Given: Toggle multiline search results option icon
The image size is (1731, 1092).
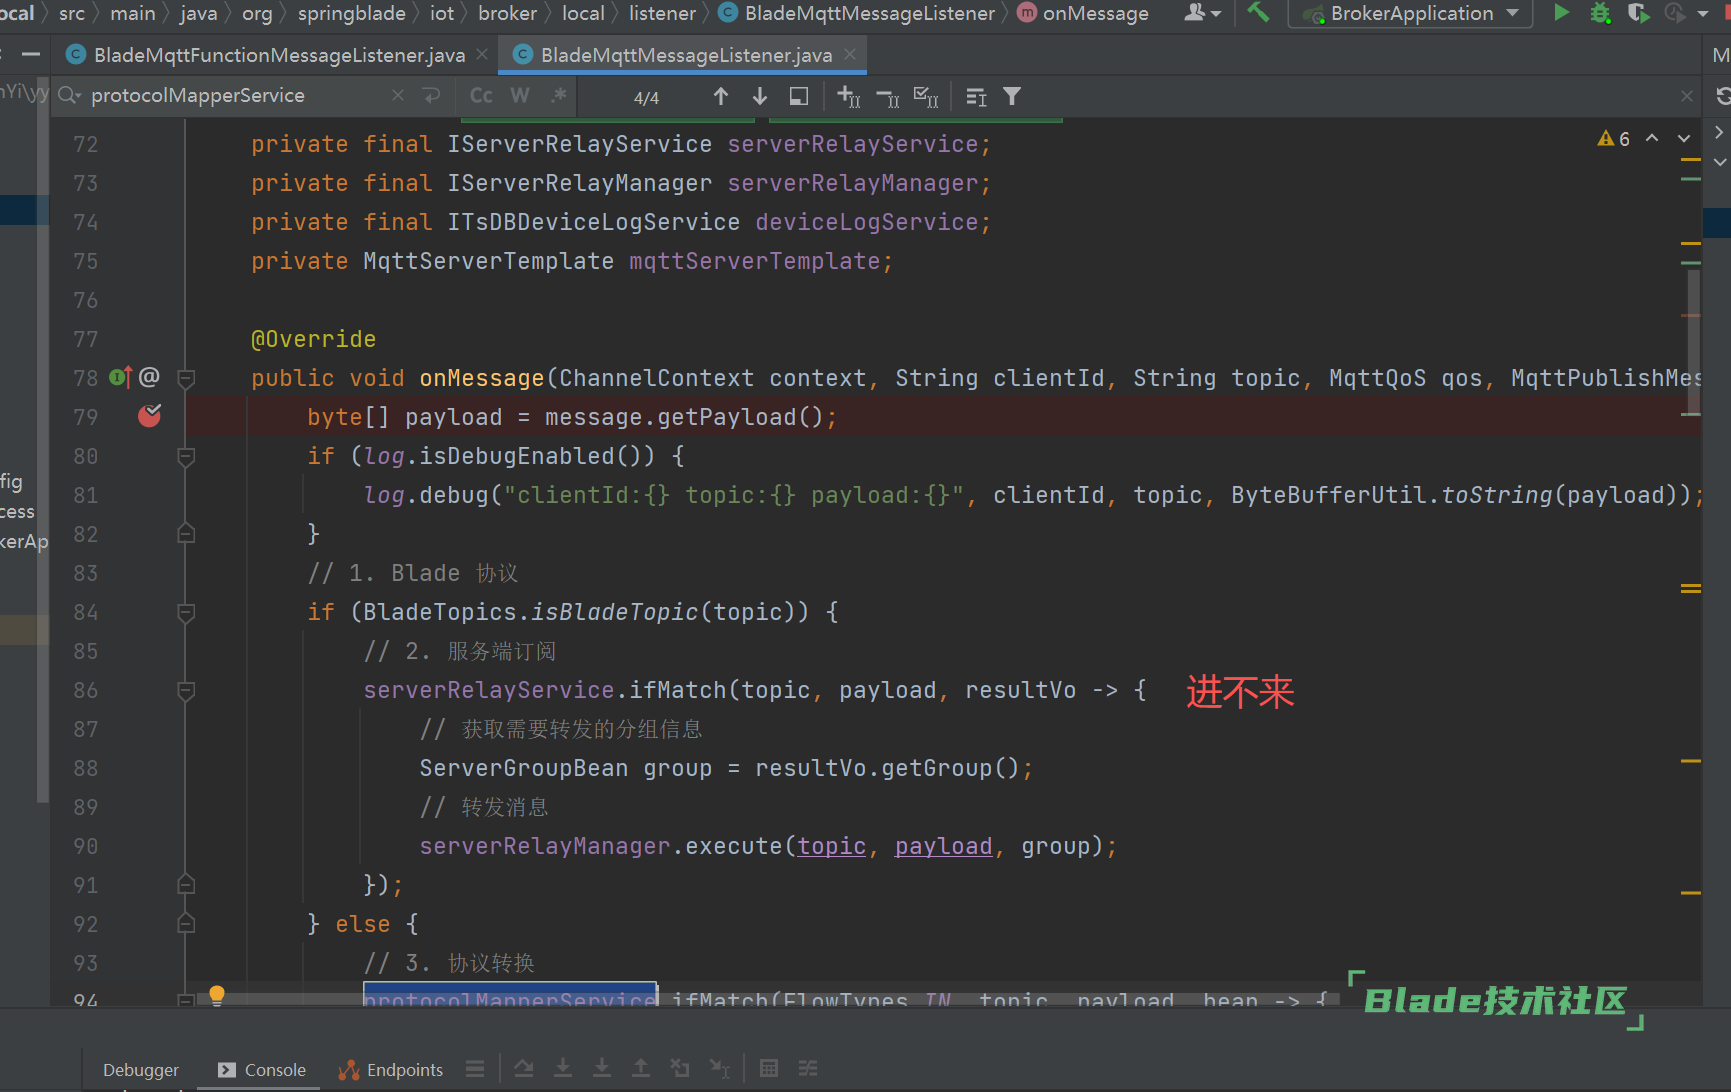Looking at the screenshot, I should pyautogui.click(x=976, y=97).
